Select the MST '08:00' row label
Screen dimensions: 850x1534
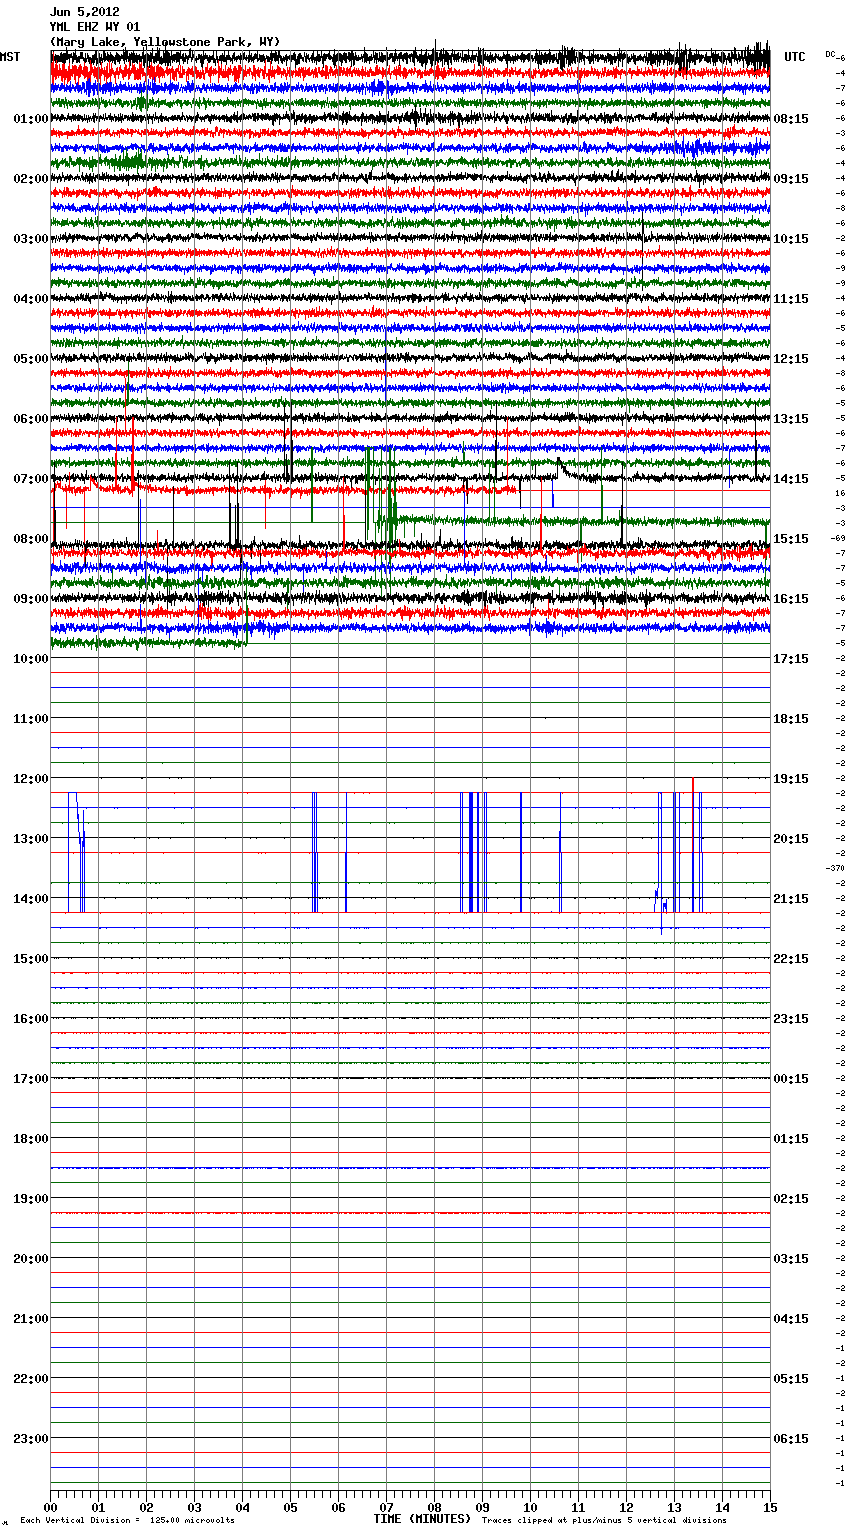(x=31, y=539)
